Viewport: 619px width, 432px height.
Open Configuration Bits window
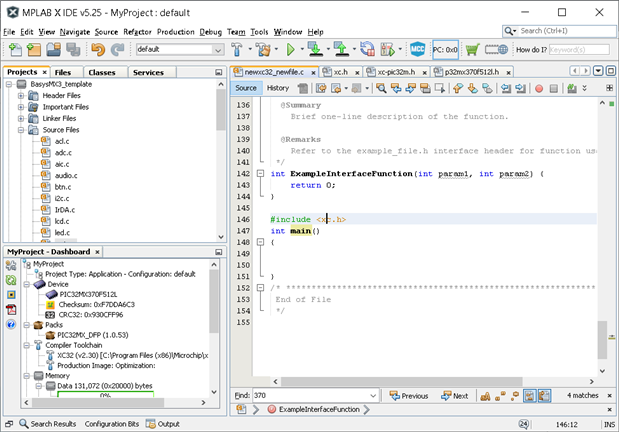(112, 424)
